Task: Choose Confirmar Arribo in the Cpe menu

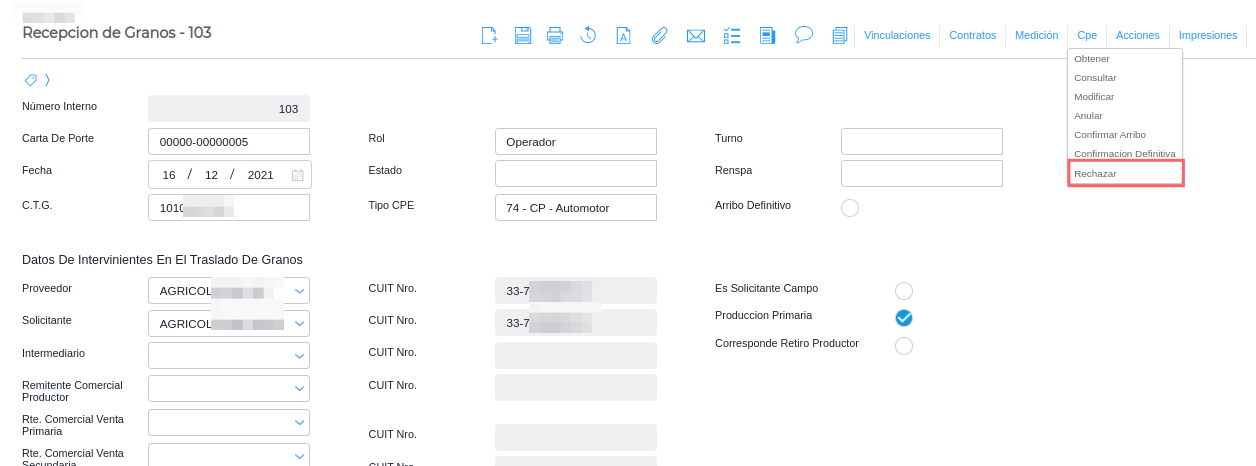Action: coord(1109,135)
